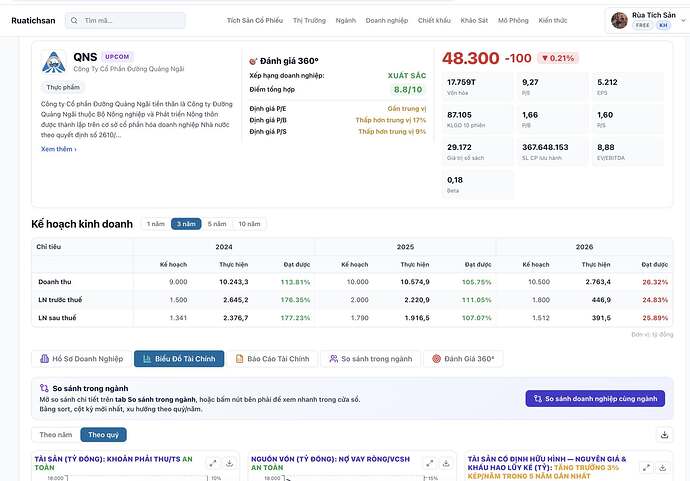This screenshot has width=690, height=481.
Task: Open Kiến thức menu
Action: point(553,20)
